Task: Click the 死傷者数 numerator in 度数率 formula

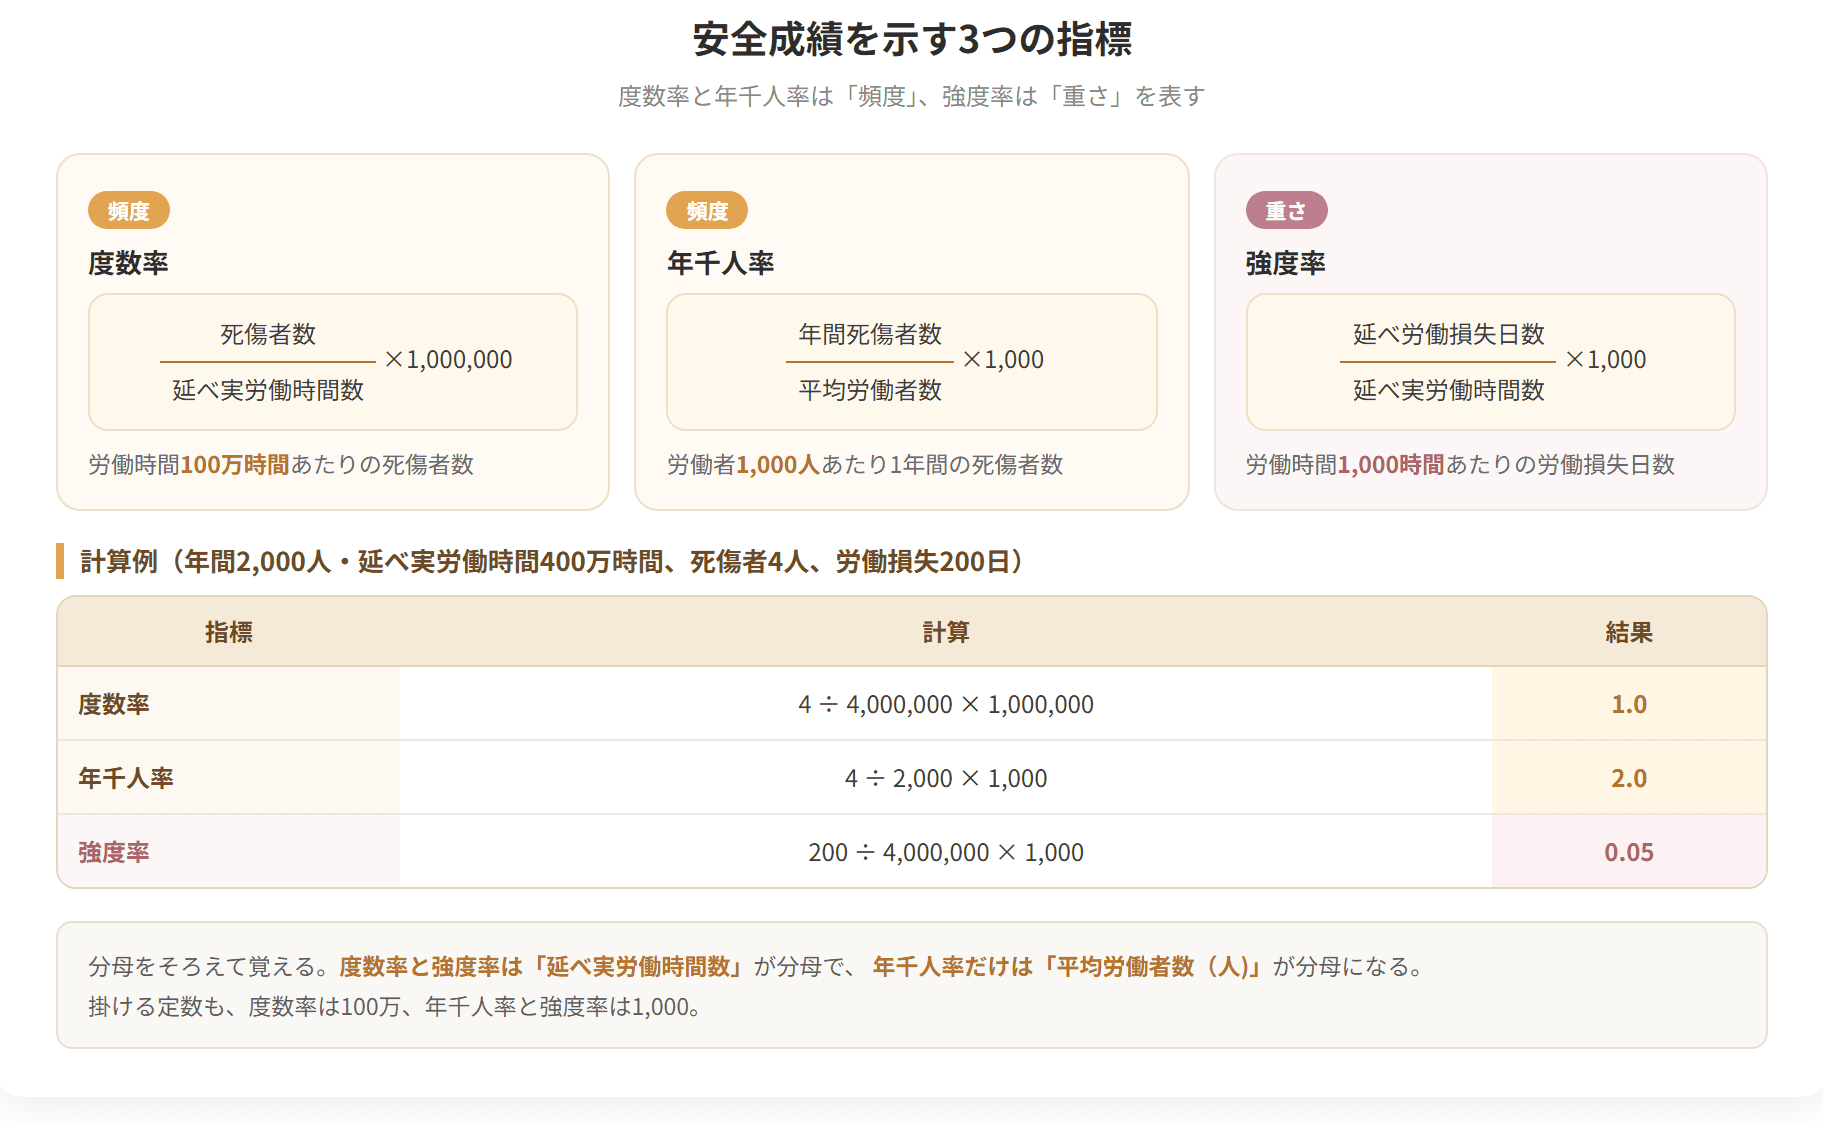Action: [268, 334]
